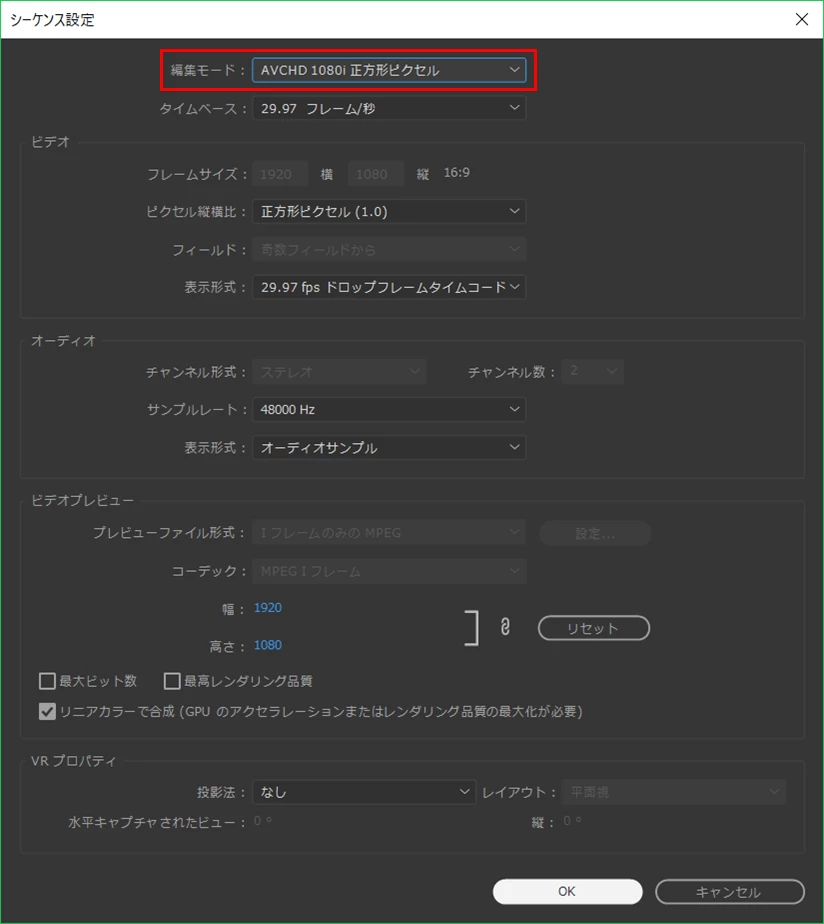Click the OK button
The height and width of the screenshot is (924, 824).
pos(567,892)
